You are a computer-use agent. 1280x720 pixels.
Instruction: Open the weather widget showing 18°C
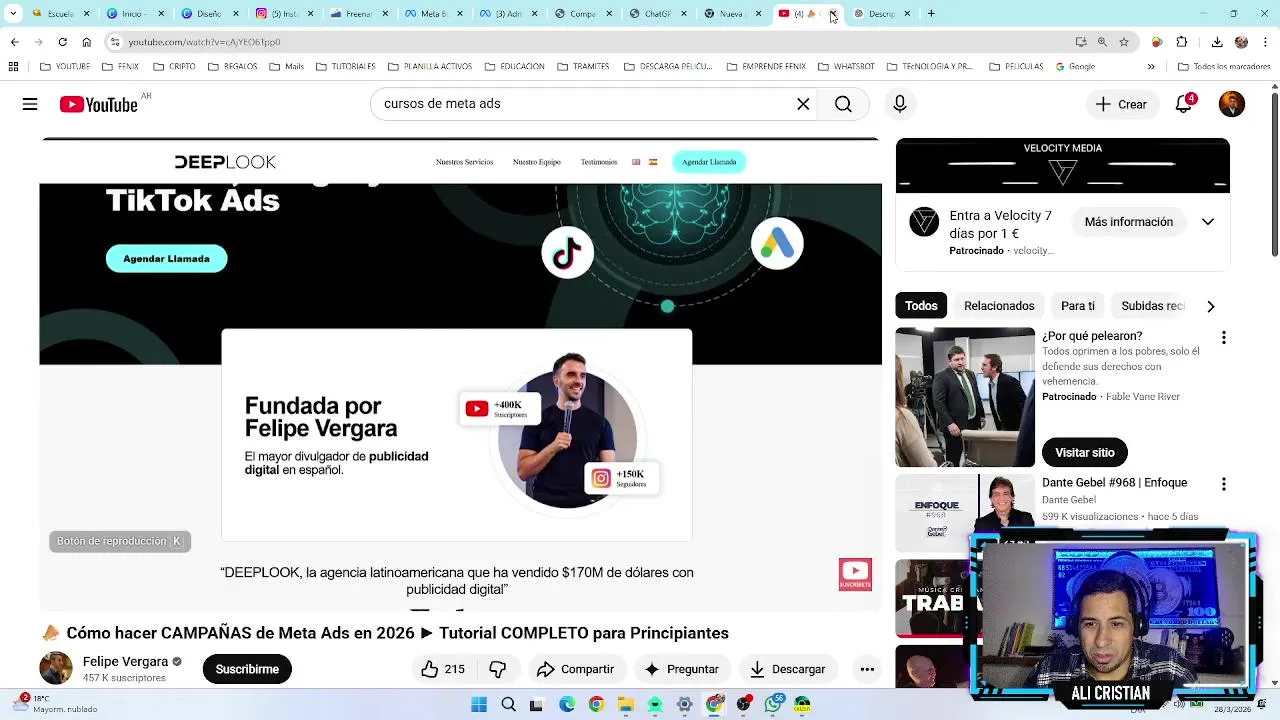pos(55,704)
